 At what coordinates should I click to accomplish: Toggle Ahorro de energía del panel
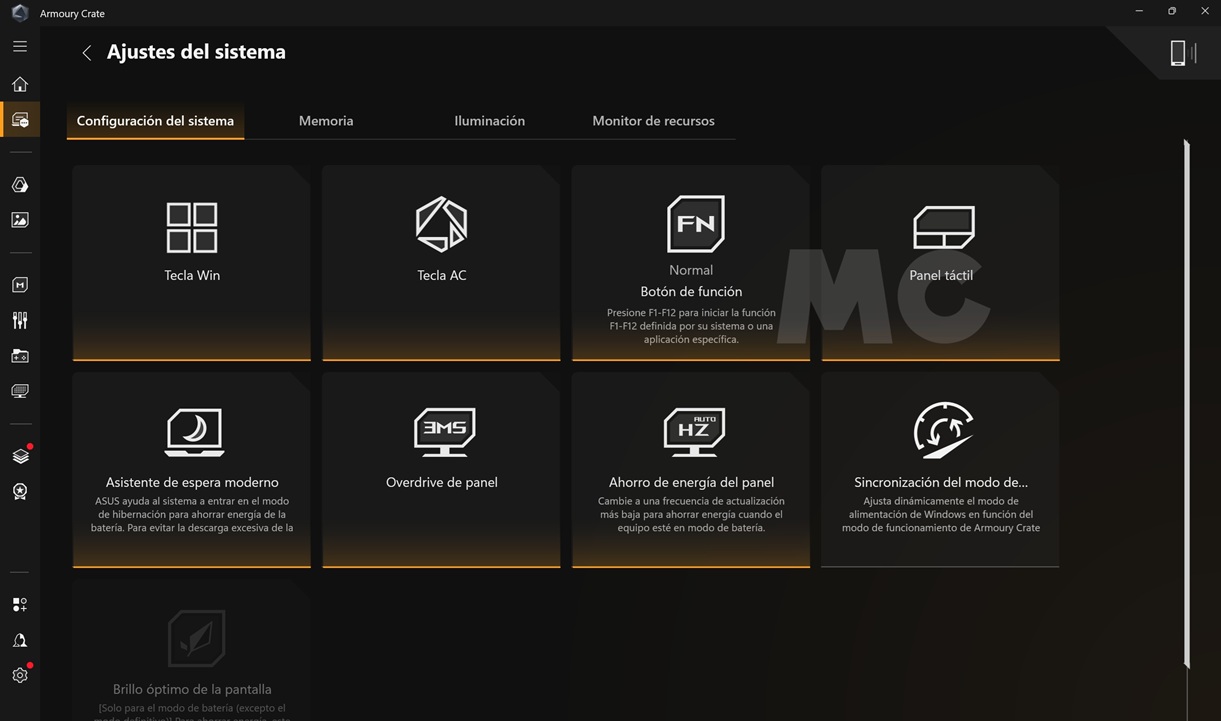[690, 469]
